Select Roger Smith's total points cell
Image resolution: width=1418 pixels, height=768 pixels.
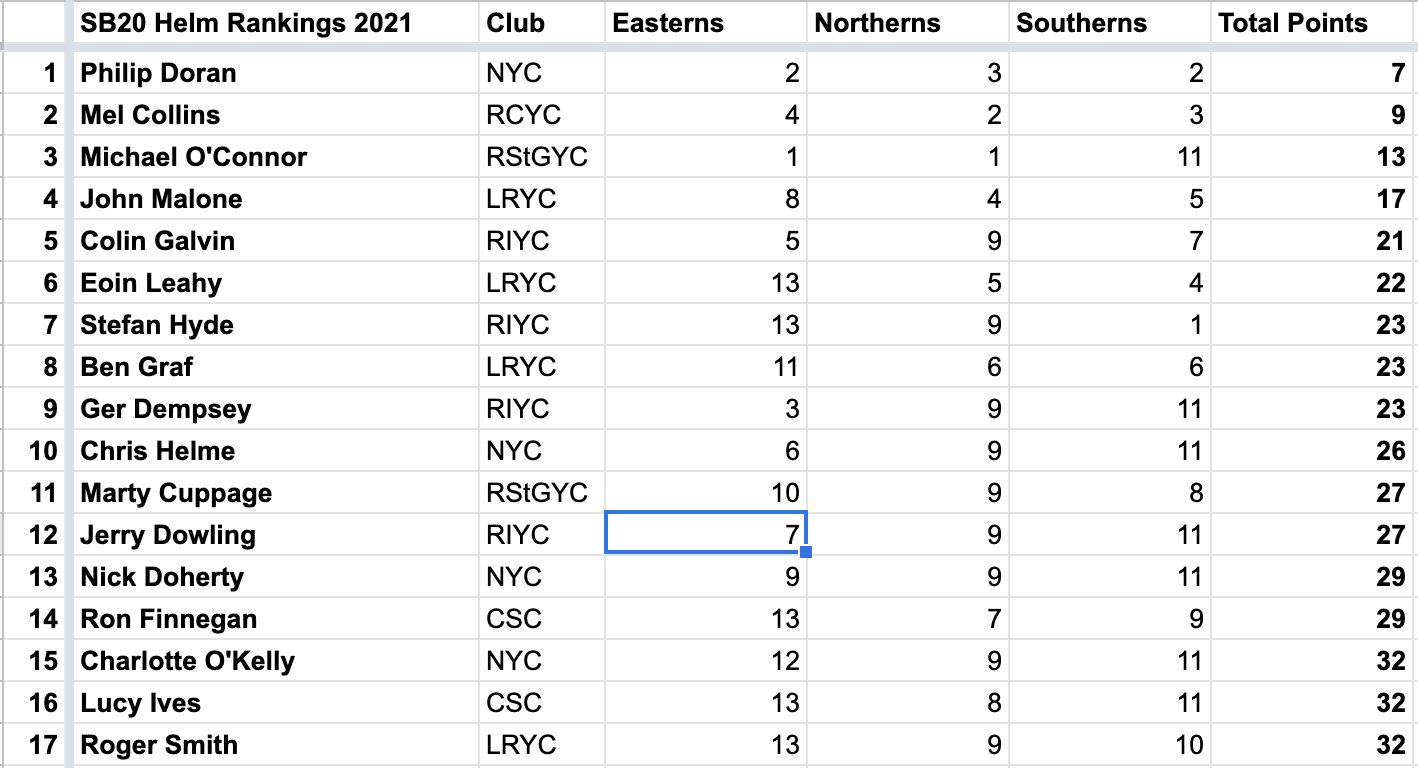tap(1312, 745)
